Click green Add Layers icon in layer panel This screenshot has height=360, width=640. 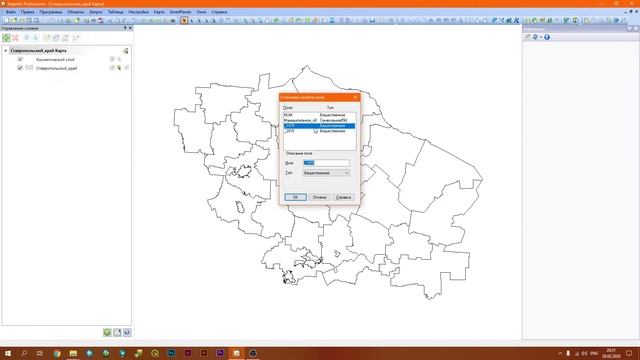point(6,38)
